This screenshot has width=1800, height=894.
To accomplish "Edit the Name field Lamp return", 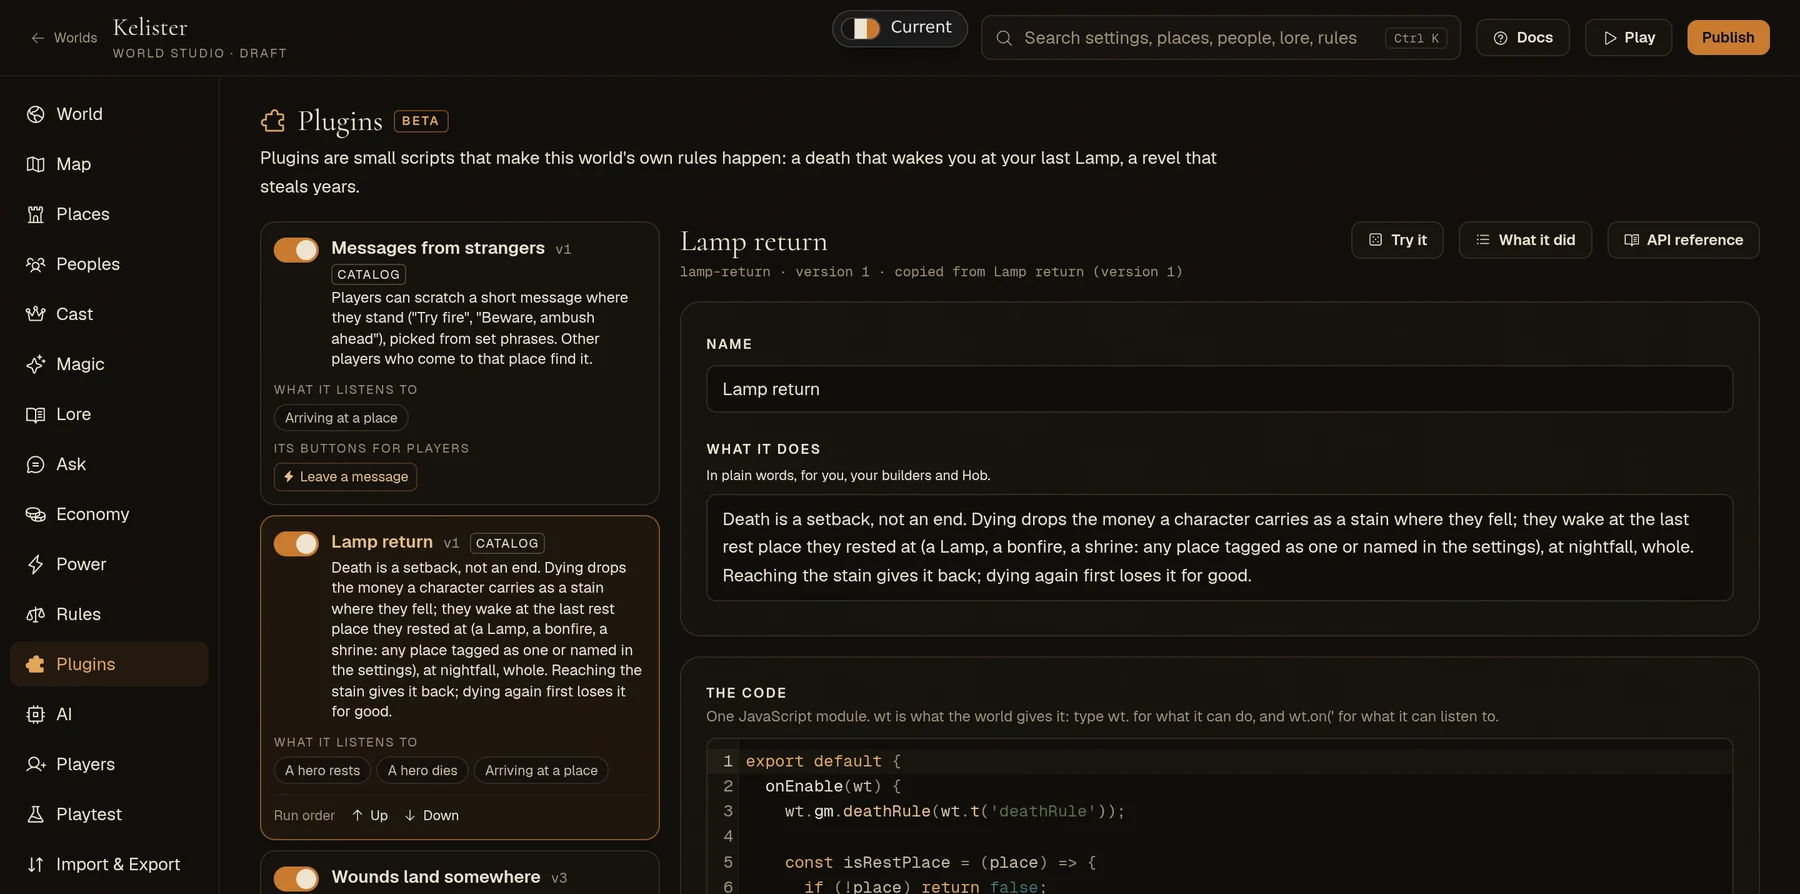I will (x=1220, y=389).
